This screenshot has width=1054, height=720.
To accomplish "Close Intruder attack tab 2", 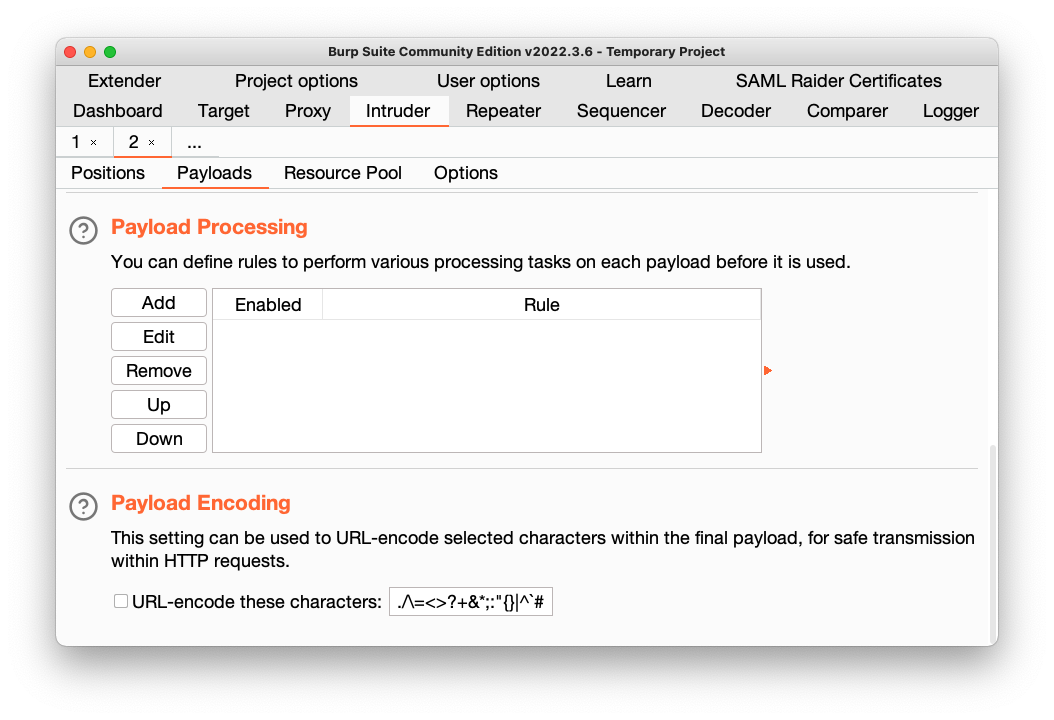I will coord(152,143).
